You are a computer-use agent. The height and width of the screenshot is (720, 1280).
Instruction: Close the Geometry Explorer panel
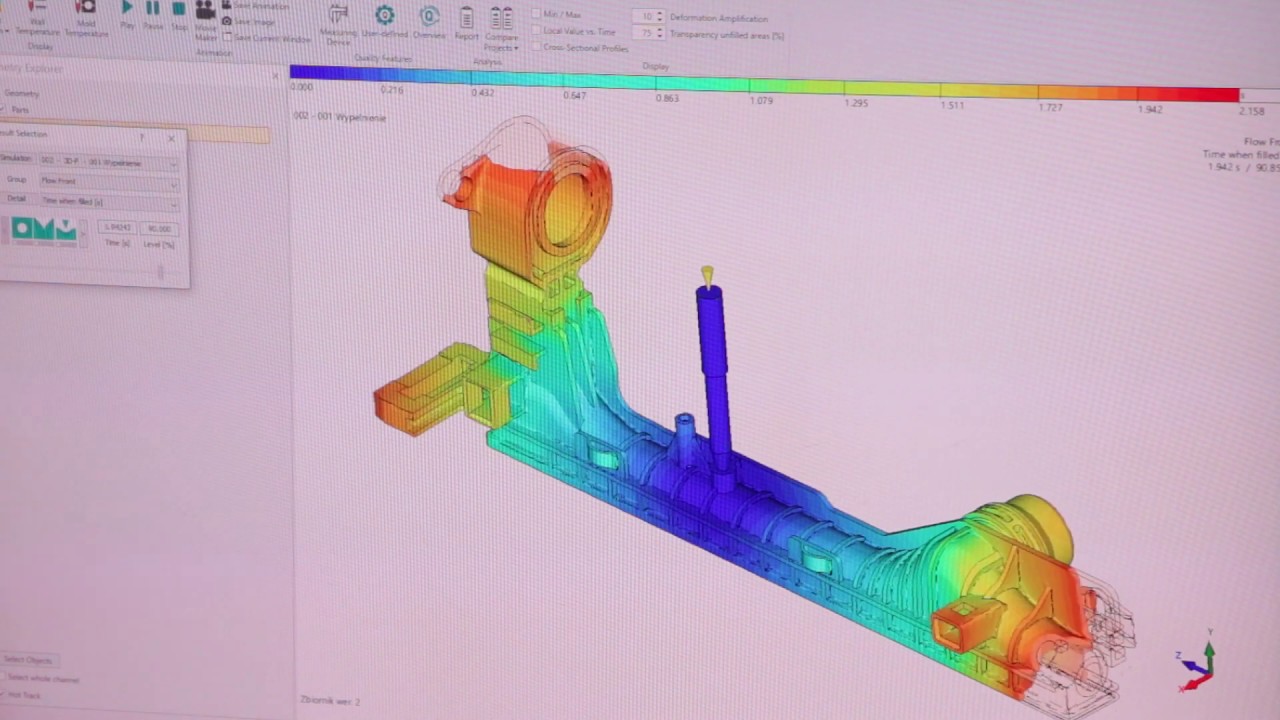[276, 75]
